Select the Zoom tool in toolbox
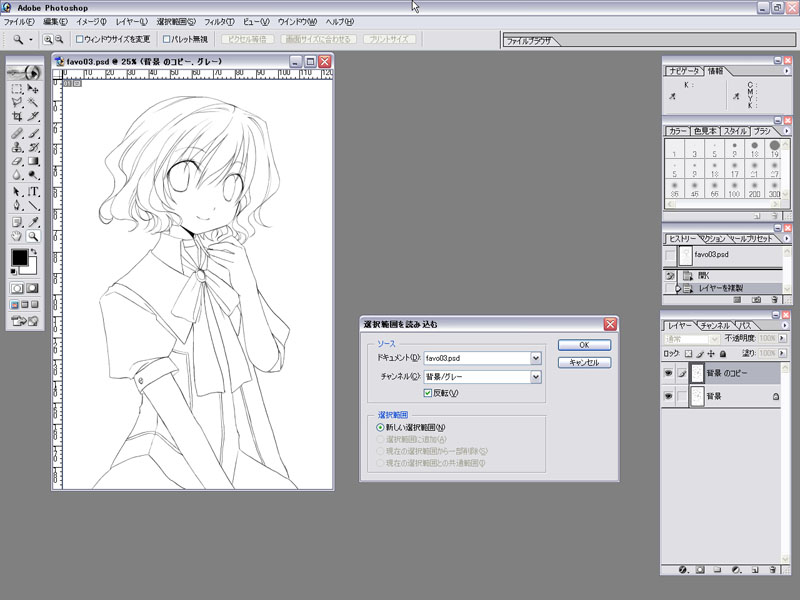This screenshot has width=800, height=600. [33, 236]
